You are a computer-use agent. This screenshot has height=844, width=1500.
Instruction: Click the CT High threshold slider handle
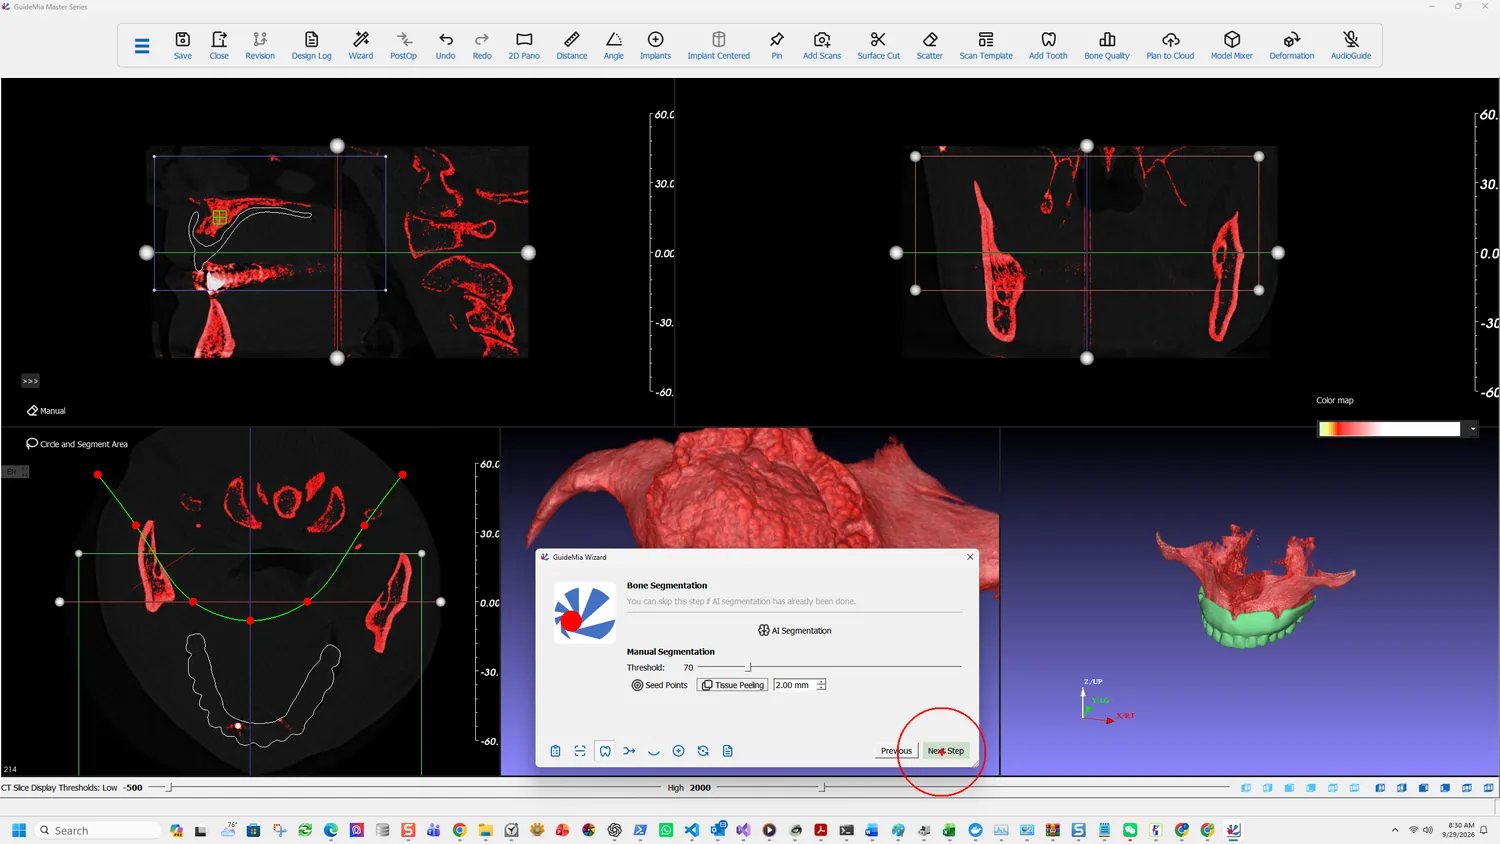[822, 788]
